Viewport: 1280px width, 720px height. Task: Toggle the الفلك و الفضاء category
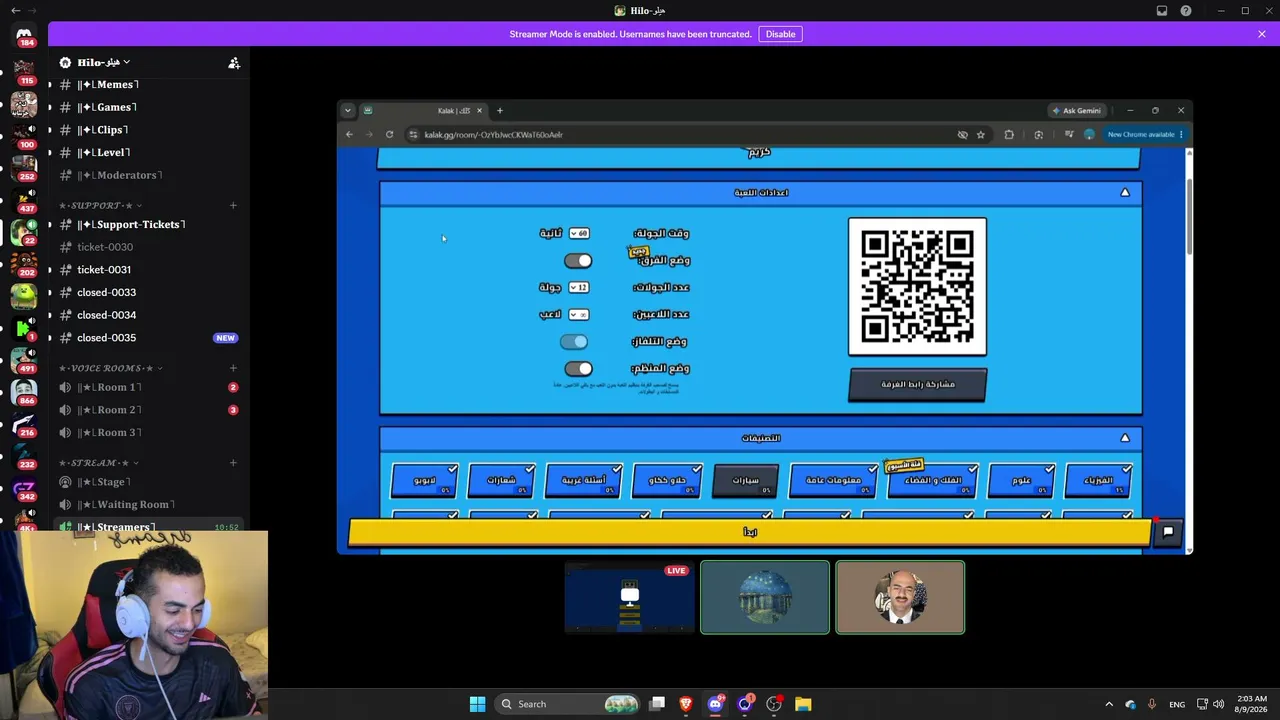click(x=933, y=481)
